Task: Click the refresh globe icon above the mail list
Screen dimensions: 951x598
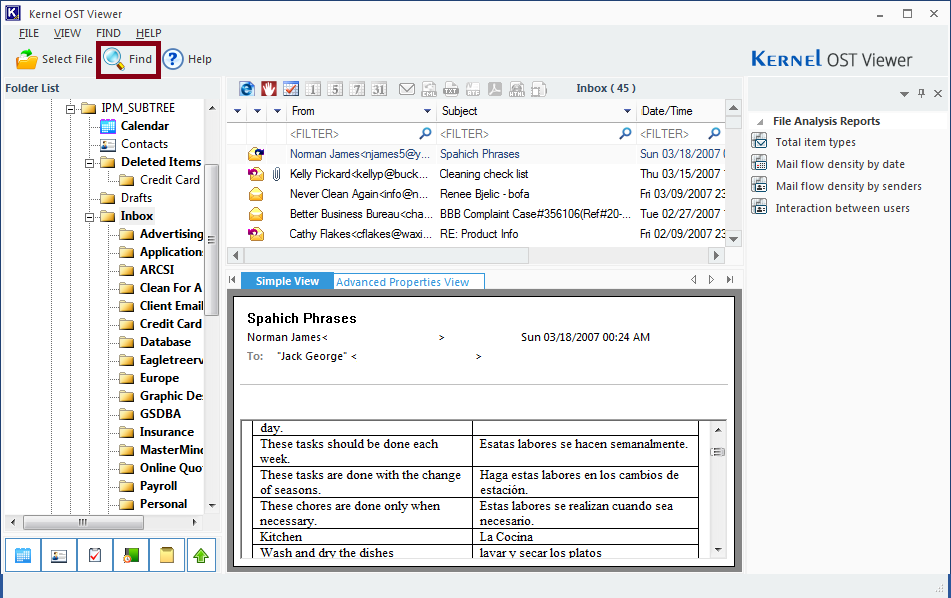Action: tap(247, 89)
